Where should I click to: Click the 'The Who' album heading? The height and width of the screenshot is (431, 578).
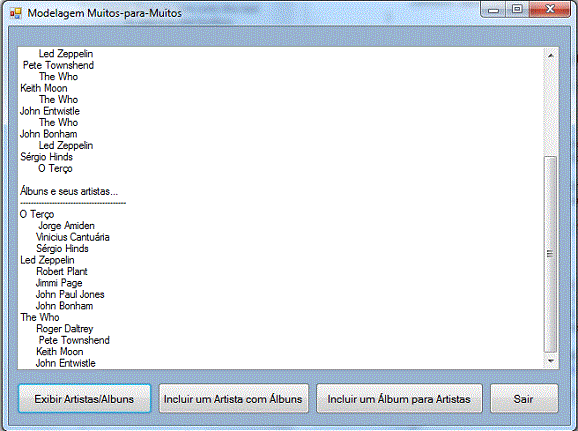40,317
